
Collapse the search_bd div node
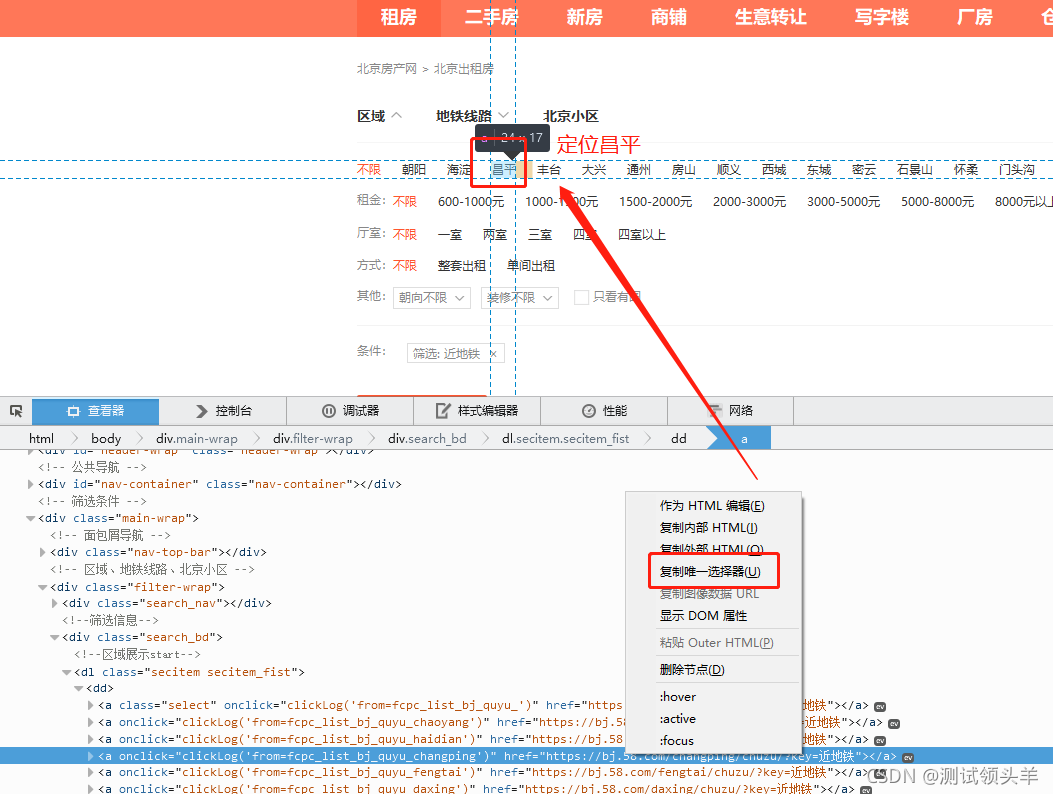pos(54,637)
